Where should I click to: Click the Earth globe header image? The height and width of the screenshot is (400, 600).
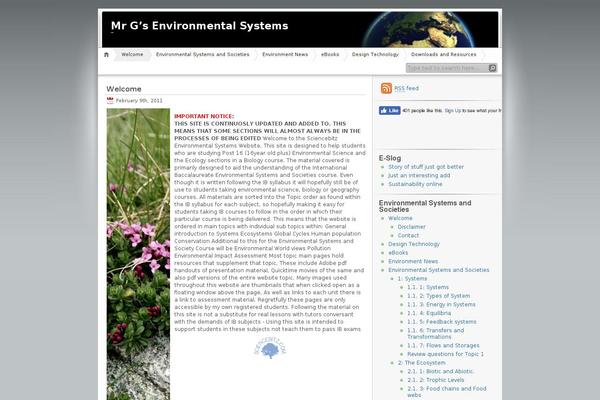(419, 29)
